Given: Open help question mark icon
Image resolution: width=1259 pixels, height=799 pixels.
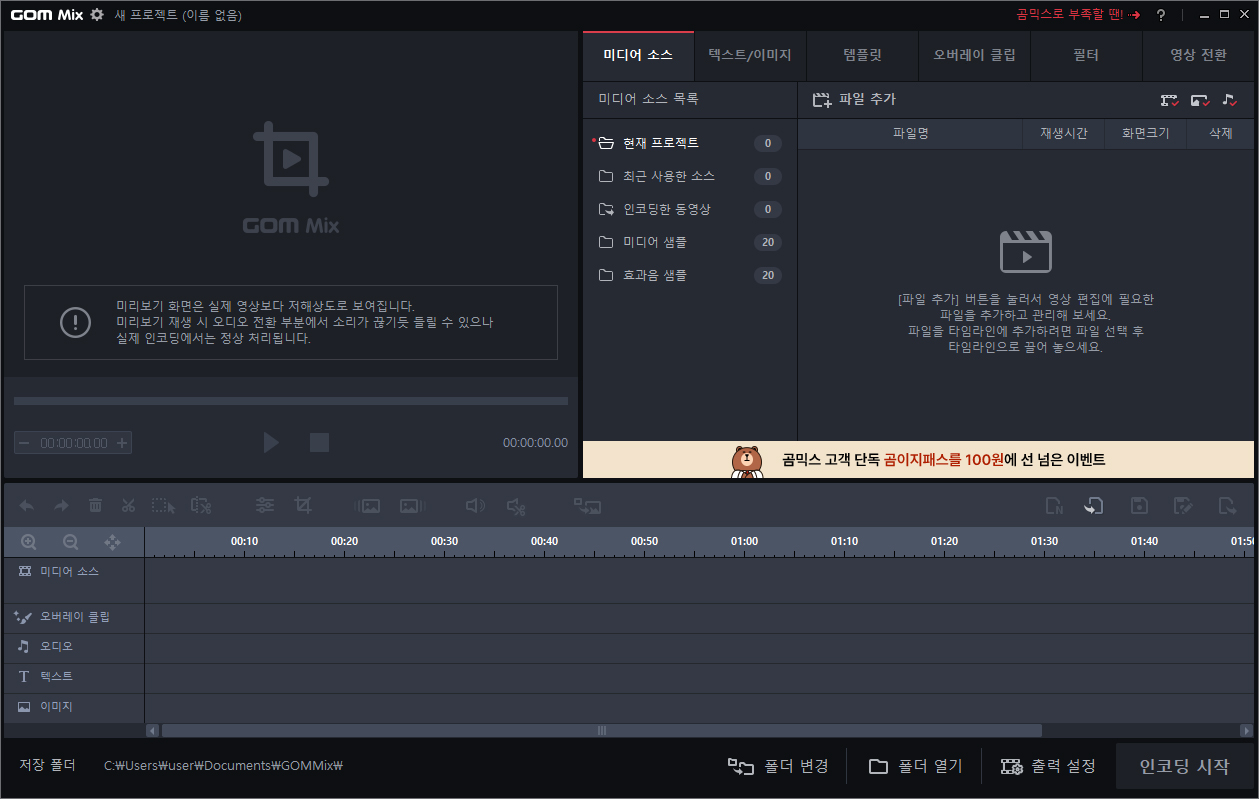Looking at the screenshot, I should pos(1161,15).
